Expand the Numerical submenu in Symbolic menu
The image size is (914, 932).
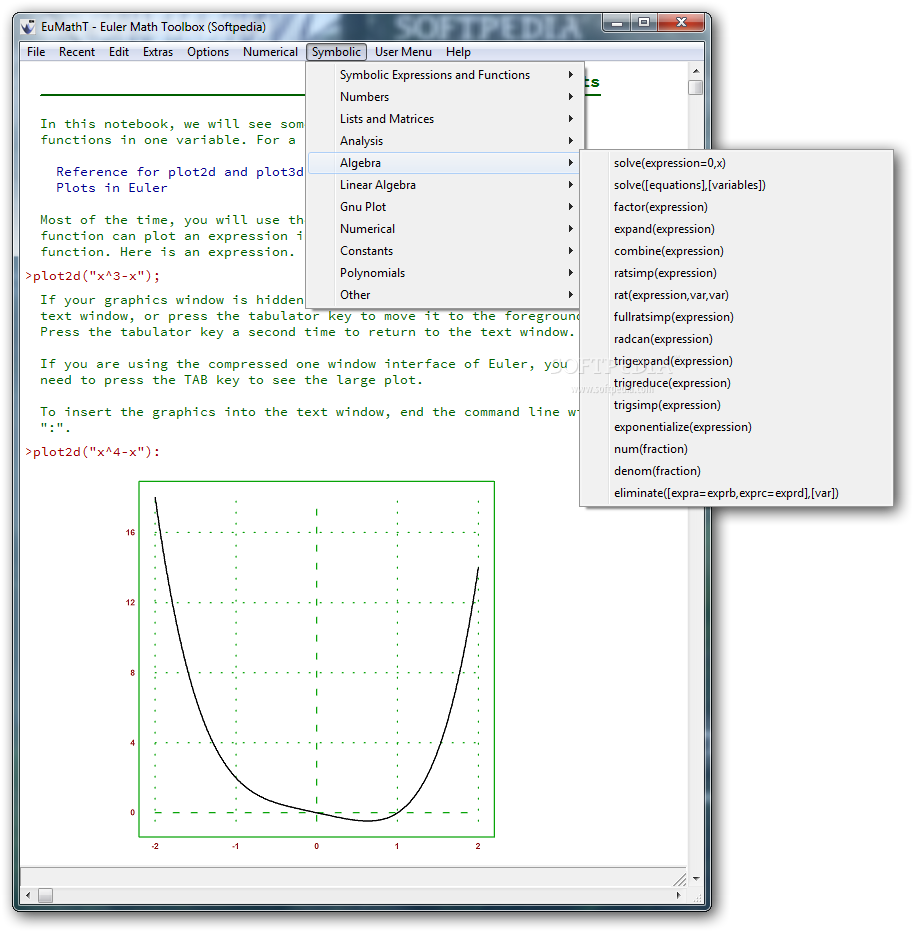445,229
